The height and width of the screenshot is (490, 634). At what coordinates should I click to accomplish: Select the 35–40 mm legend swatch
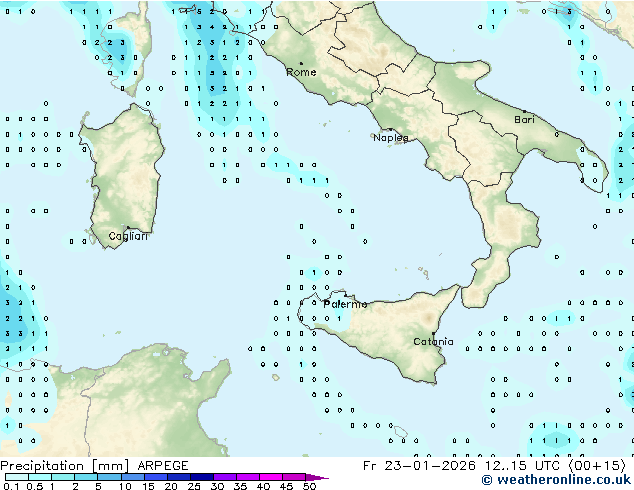click(x=247, y=477)
